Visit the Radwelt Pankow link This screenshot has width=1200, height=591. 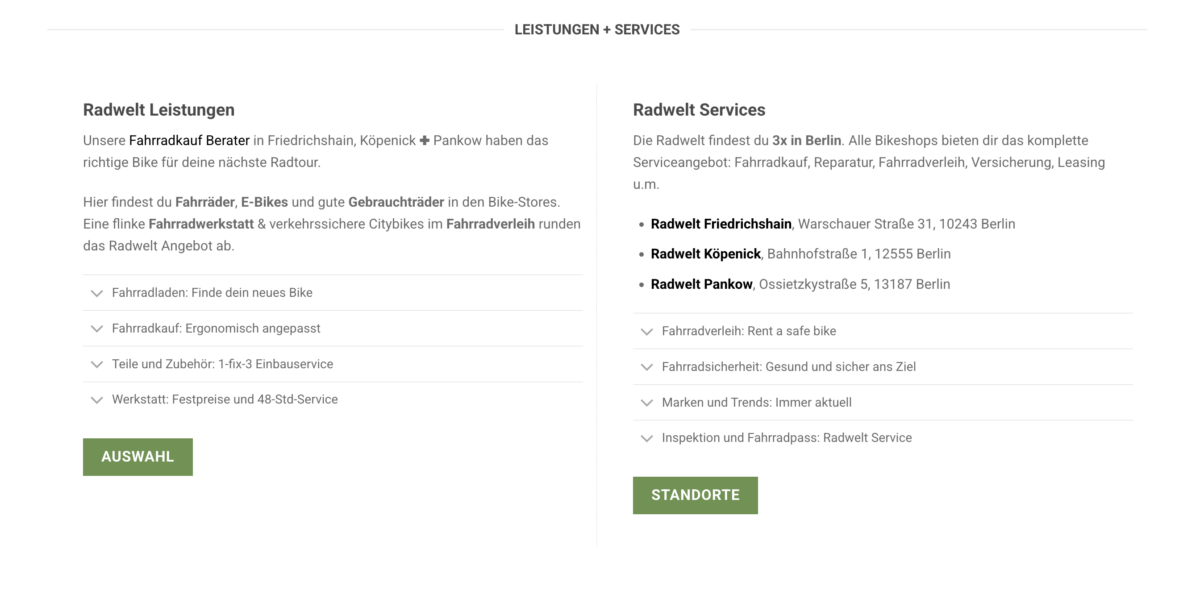click(702, 284)
